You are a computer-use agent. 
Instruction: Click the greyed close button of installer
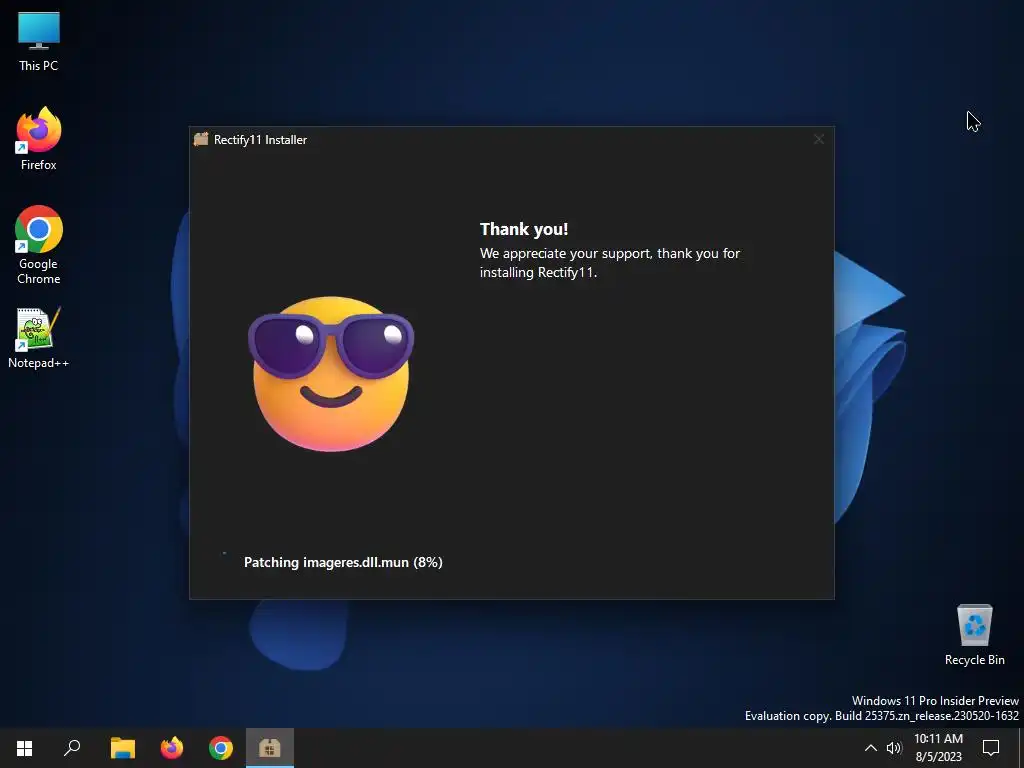point(818,139)
